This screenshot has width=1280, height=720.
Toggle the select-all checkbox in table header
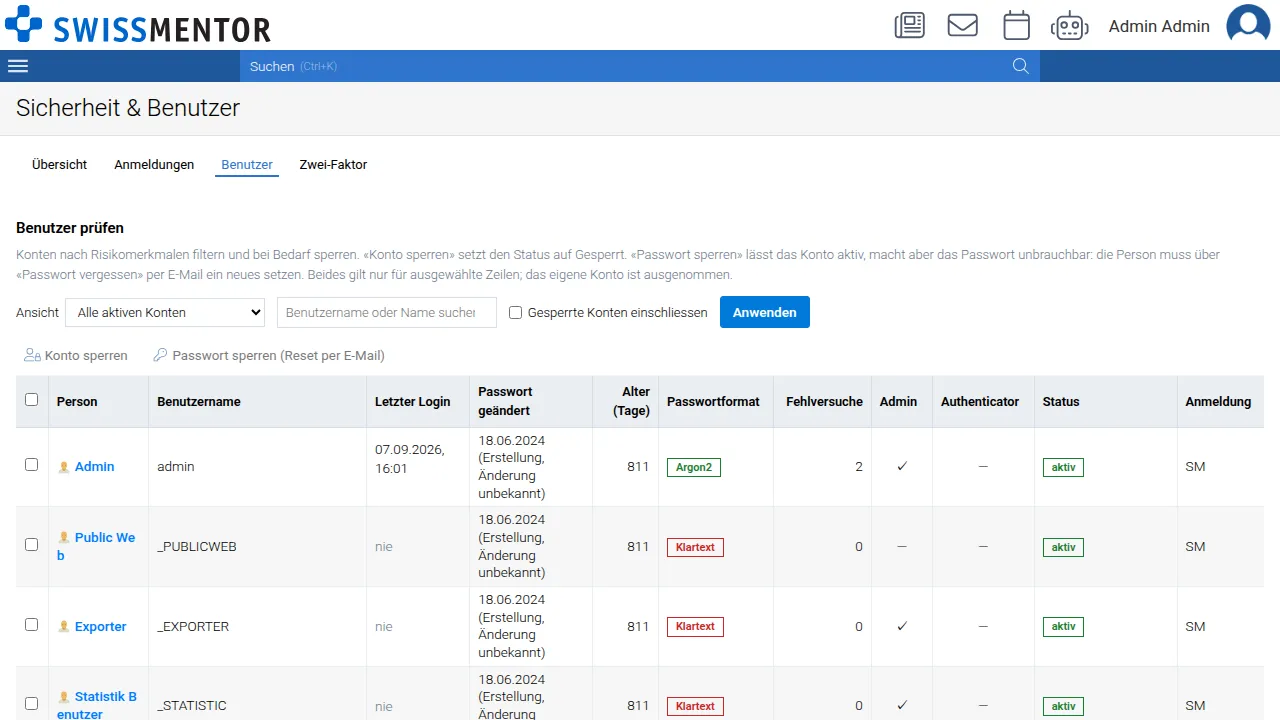click(x=31, y=400)
